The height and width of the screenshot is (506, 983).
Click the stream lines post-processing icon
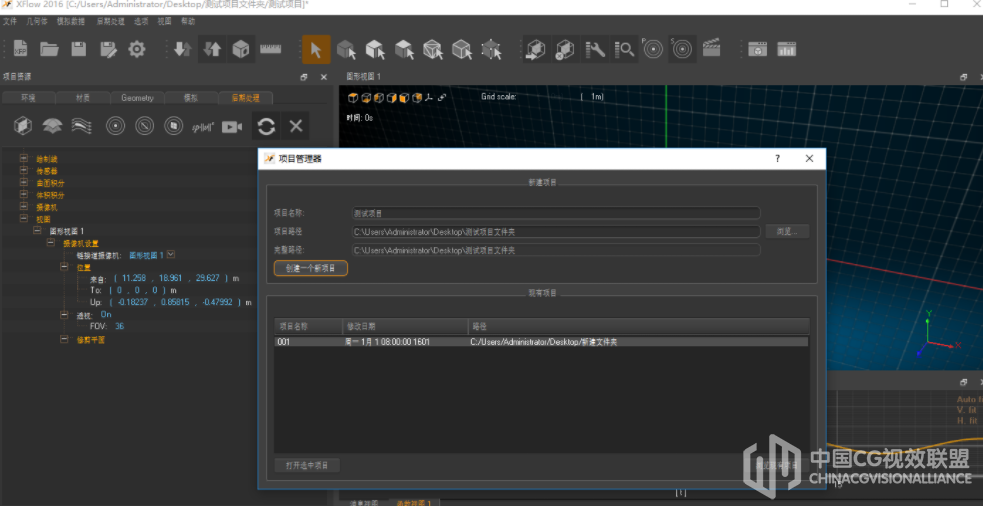coord(82,126)
